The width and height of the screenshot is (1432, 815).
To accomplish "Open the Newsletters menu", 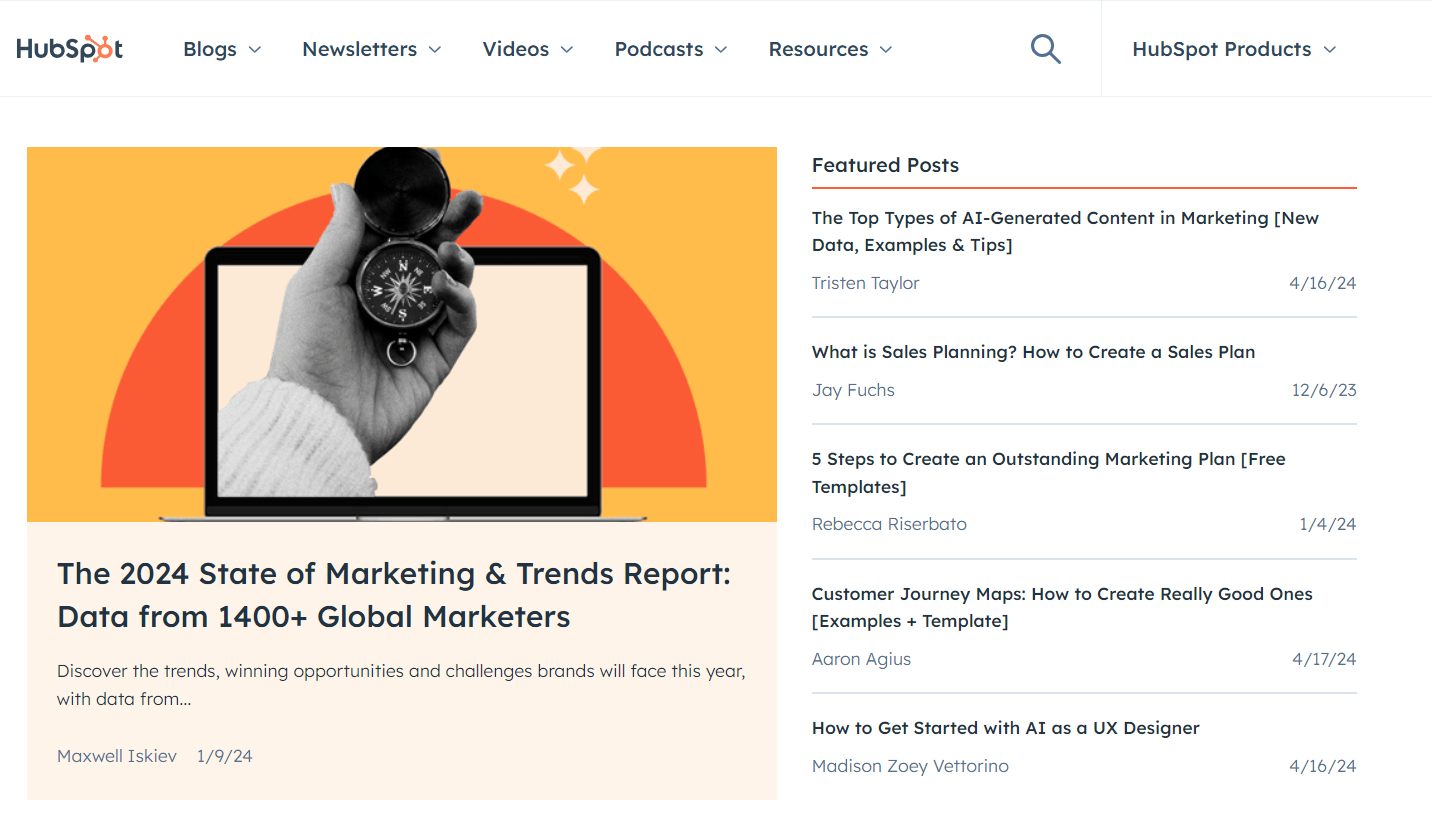I will click(x=371, y=49).
